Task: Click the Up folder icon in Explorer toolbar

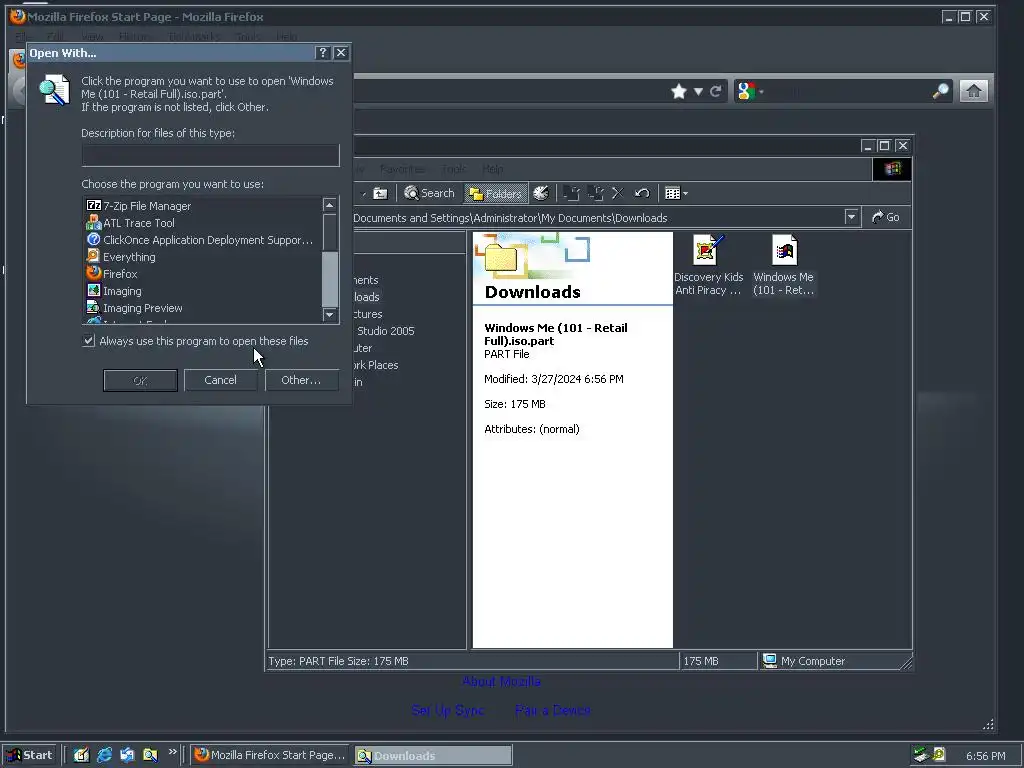Action: 380,193
